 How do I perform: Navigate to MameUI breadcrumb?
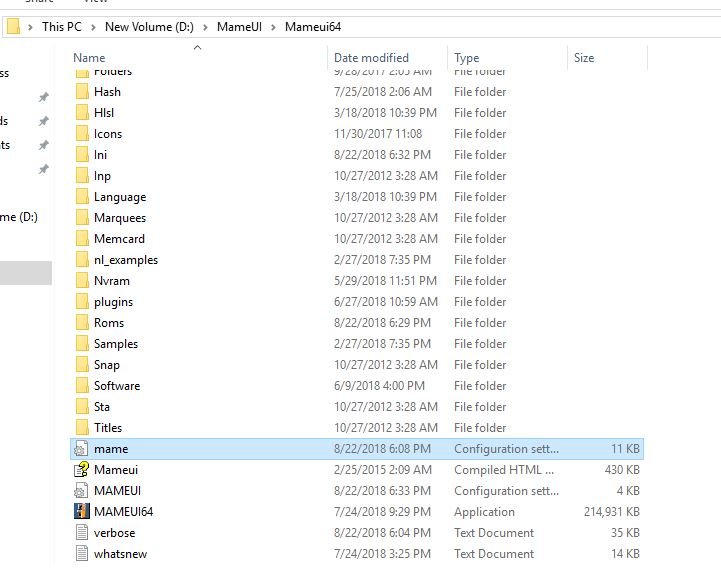[239, 27]
